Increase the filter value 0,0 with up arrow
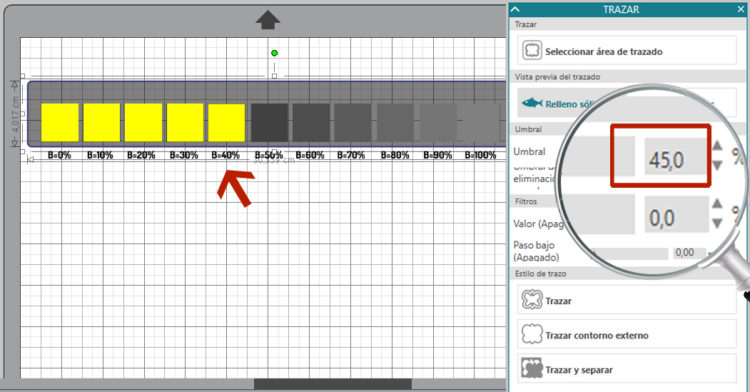Image resolution: width=750 pixels, height=392 pixels. (717, 204)
